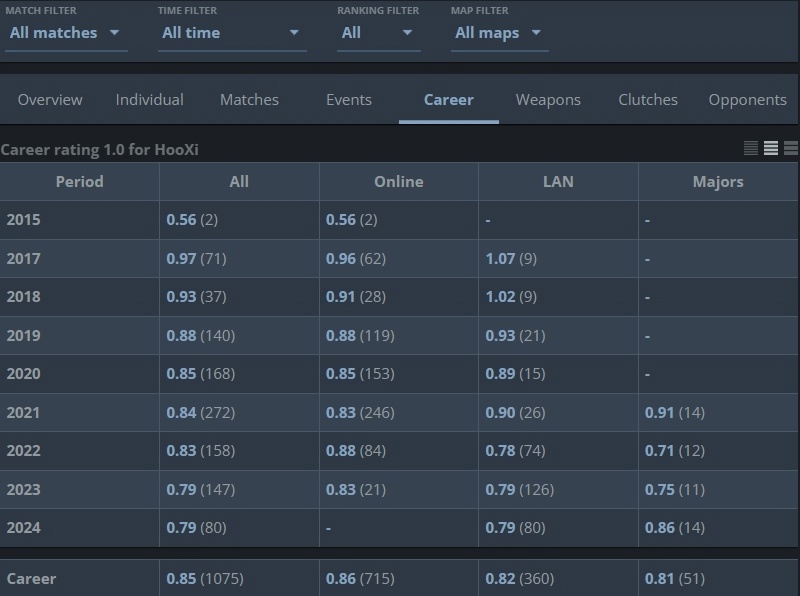Switch to the Overview tab
Viewport: 800px width, 596px height.
(x=50, y=100)
